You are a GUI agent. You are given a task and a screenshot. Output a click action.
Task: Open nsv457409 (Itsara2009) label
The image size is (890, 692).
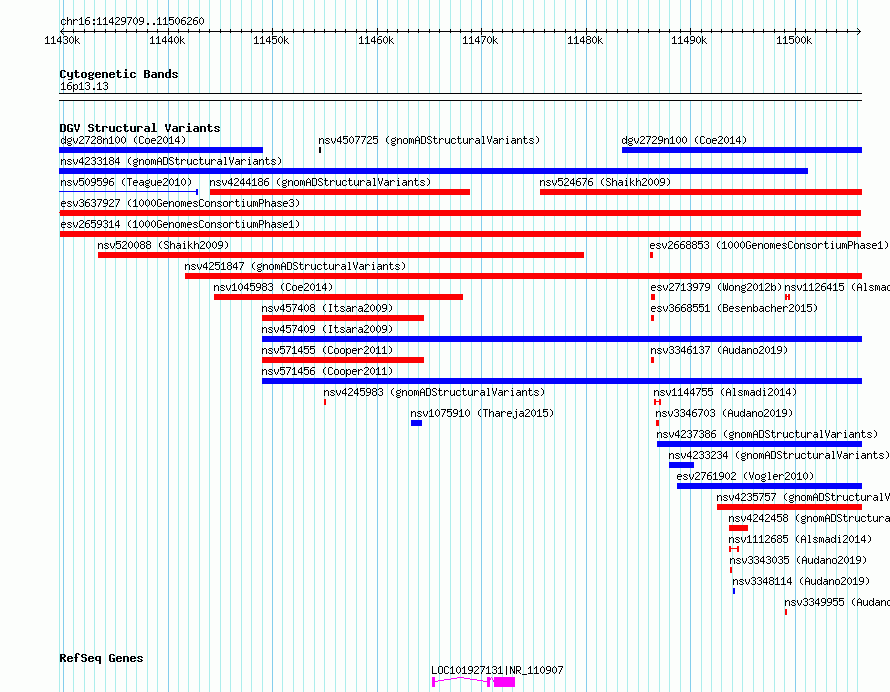[x=327, y=329]
